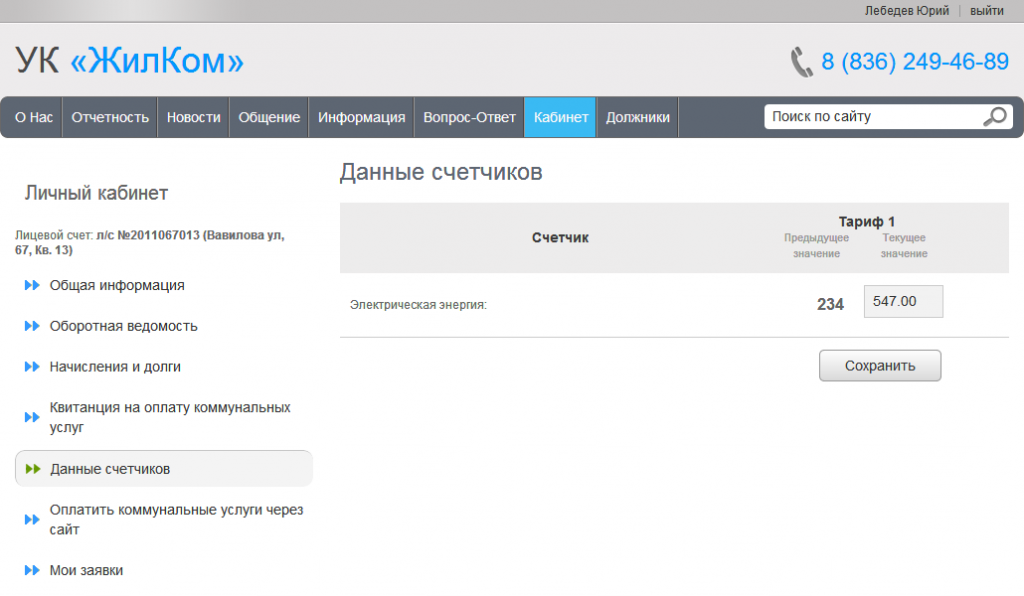
Task: Switch to the Должники tab
Action: coord(637,117)
